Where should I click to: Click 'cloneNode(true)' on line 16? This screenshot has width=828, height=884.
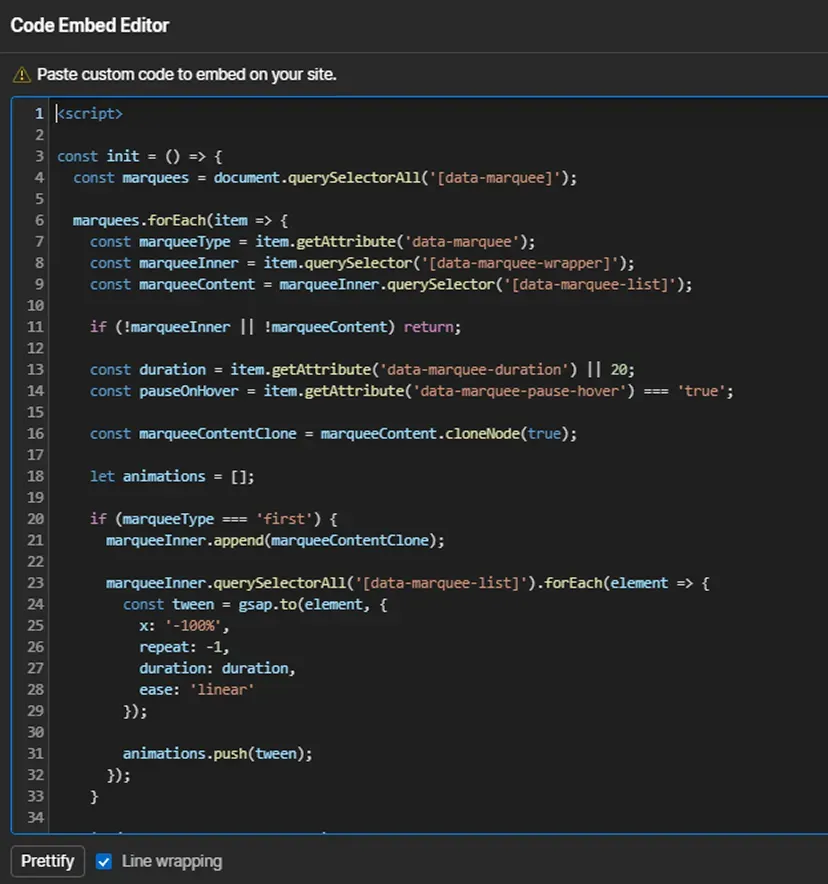coord(507,434)
